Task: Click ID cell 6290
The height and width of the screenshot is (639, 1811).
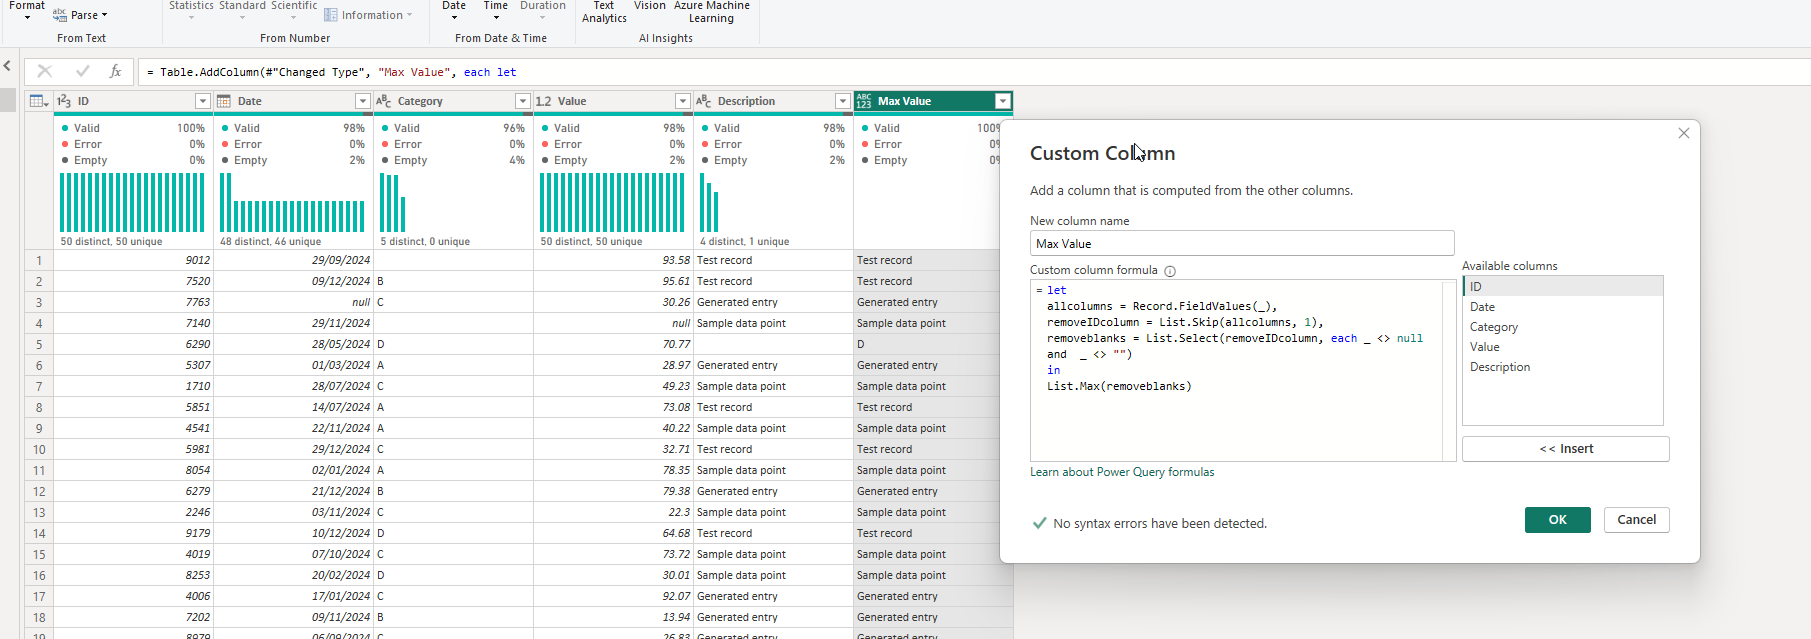Action: [x=133, y=344]
